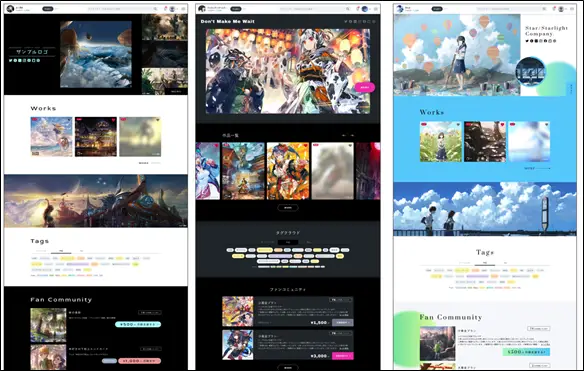This screenshot has height=371, width=584.
Task: Toggle heart on the blurred grey artwork in carousel
Action: click(x=350, y=146)
